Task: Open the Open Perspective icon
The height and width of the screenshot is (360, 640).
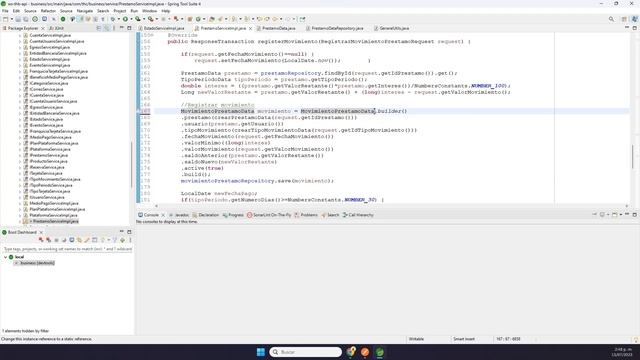Action: click(624, 19)
